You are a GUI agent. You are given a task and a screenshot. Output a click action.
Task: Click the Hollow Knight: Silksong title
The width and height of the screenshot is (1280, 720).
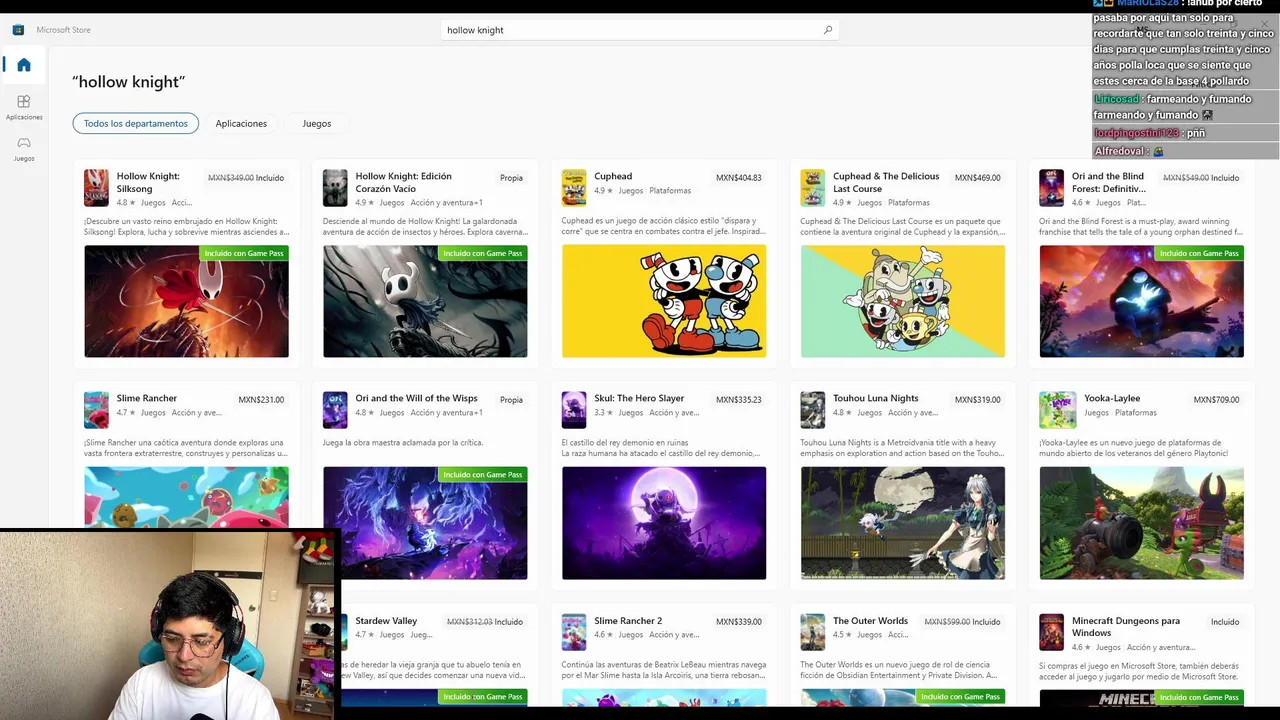148,182
